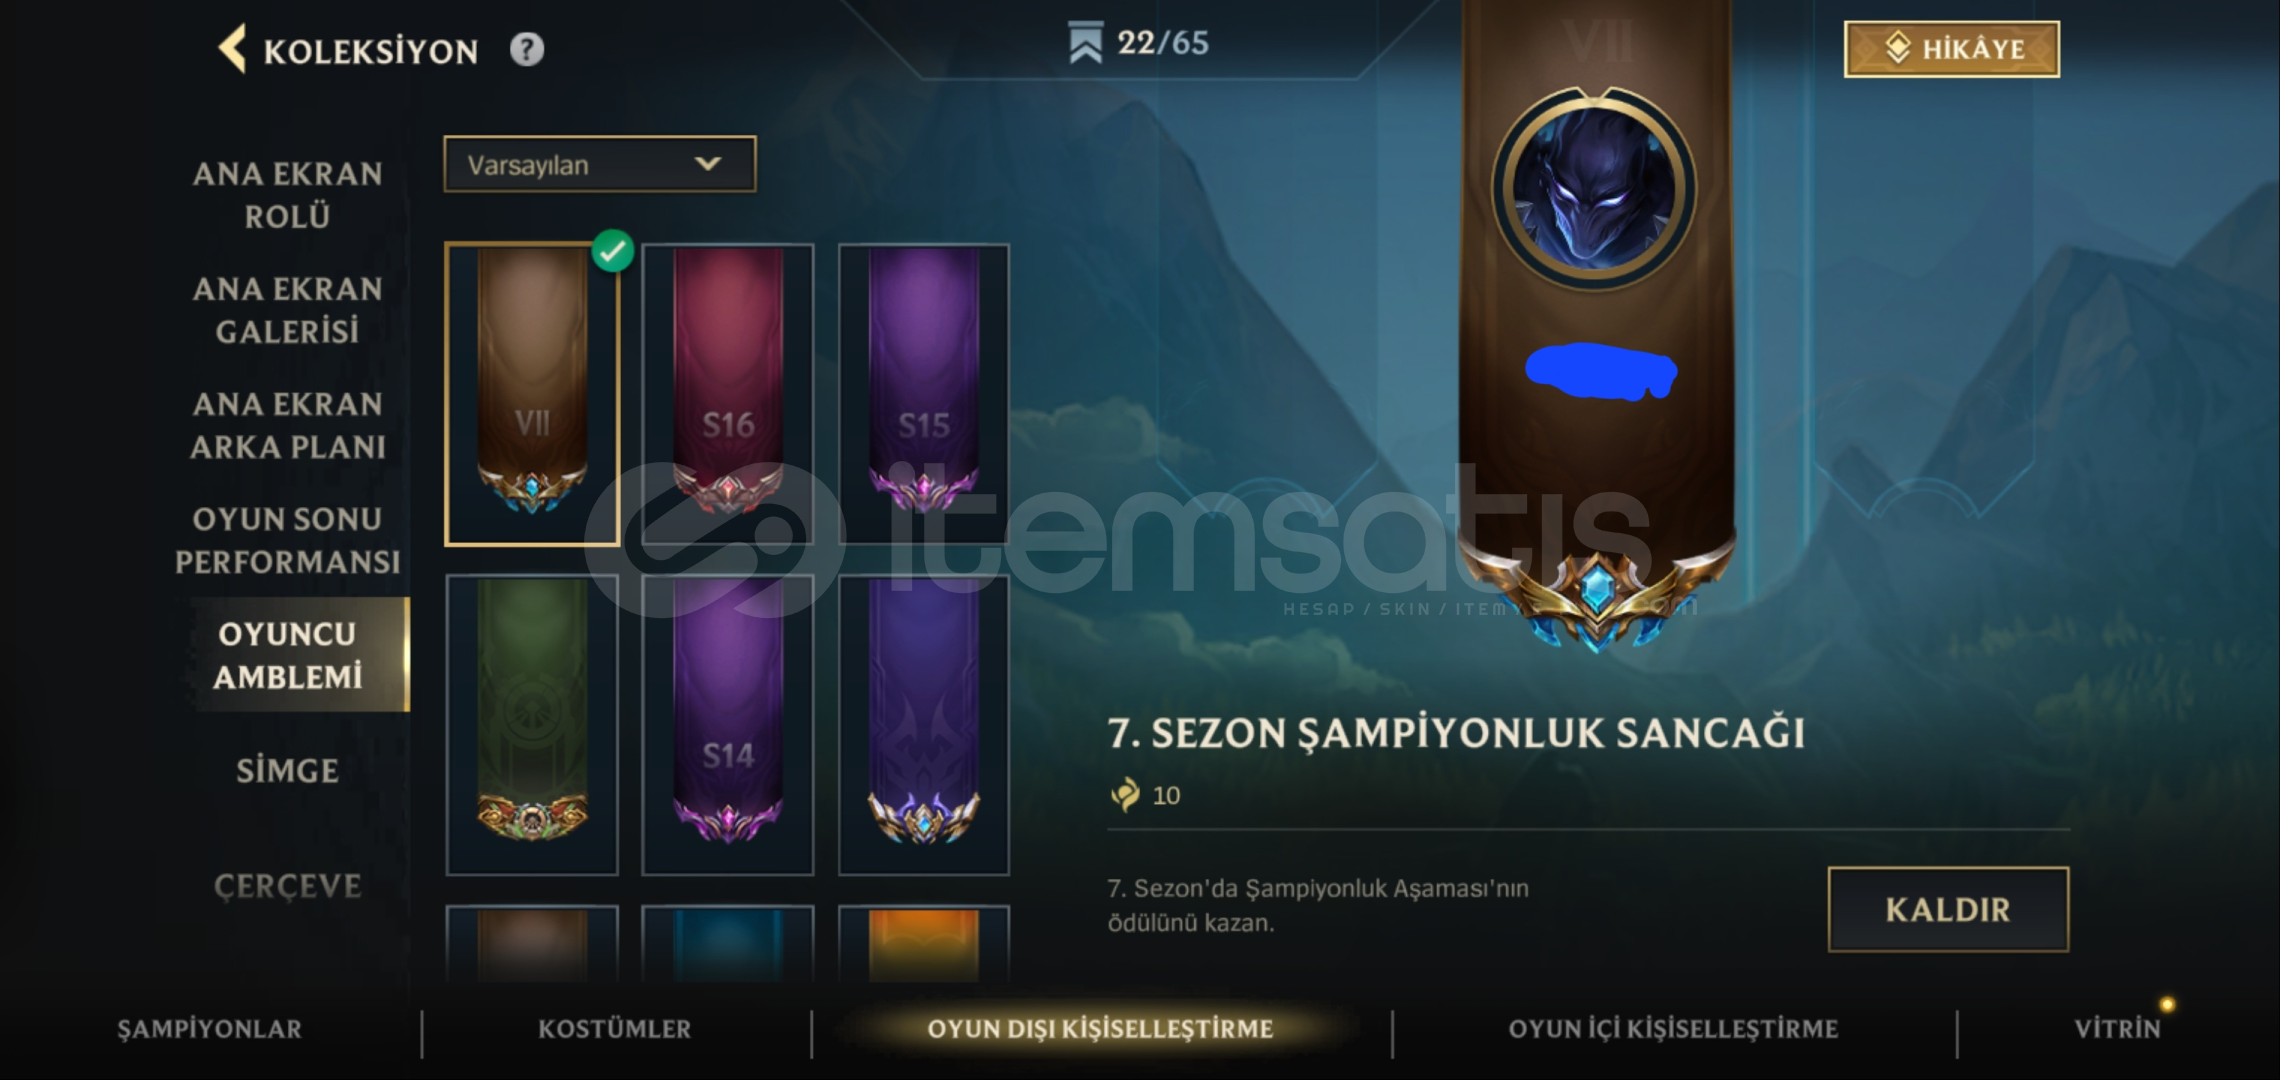The image size is (2280, 1080).
Task: Go back using the Koleksiyon arrow
Action: [x=233, y=49]
